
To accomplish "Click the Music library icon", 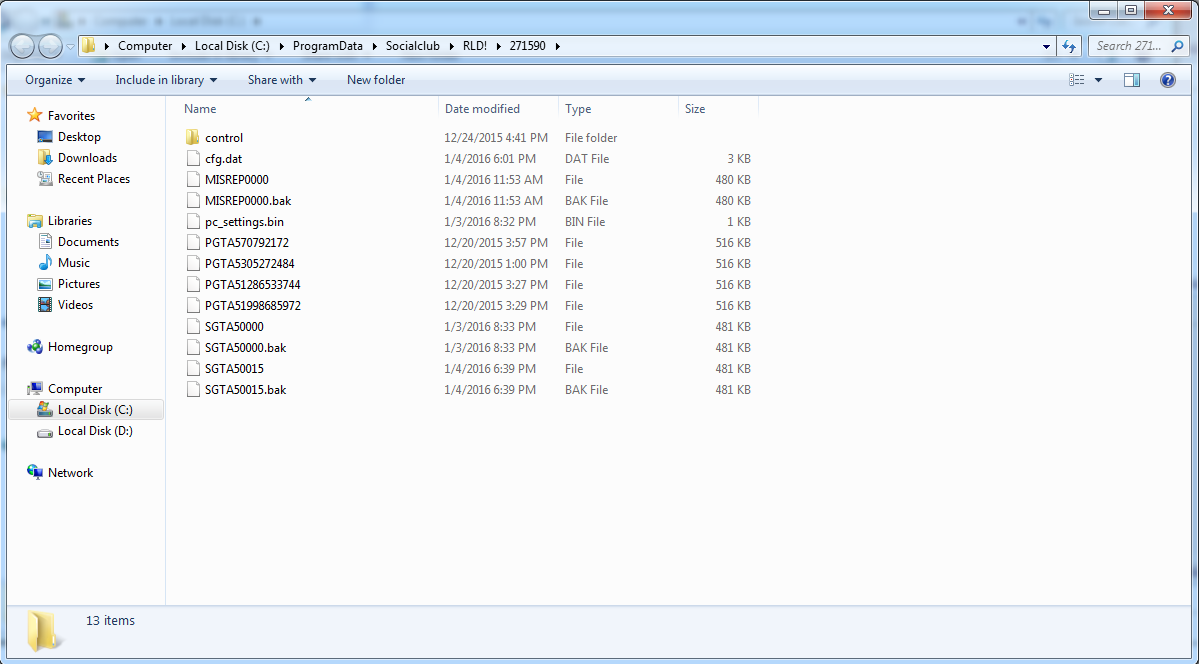I will click(x=45, y=262).
